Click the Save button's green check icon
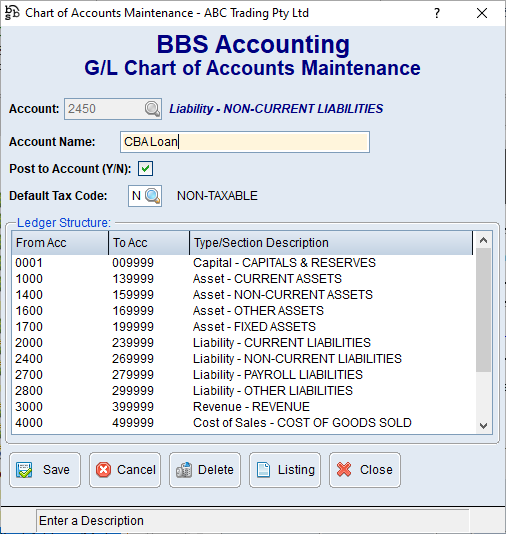This screenshot has width=506, height=534. point(24,470)
